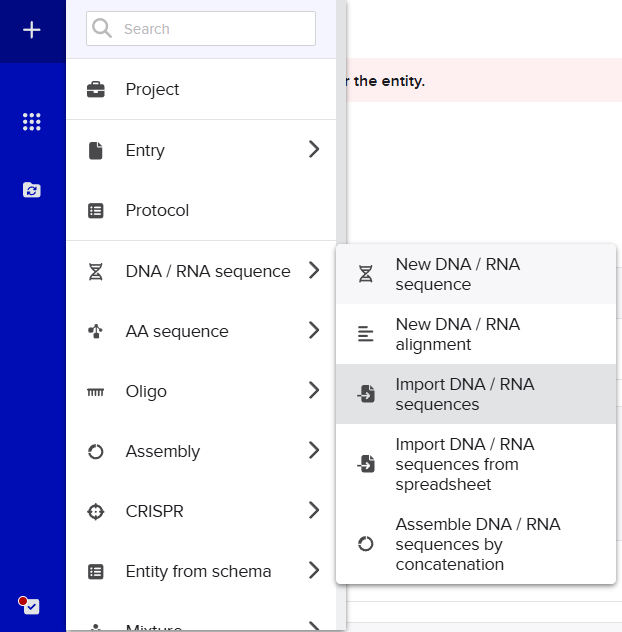The width and height of the screenshot is (622, 632).
Task: Click the Protocol list icon
Action: (x=96, y=211)
